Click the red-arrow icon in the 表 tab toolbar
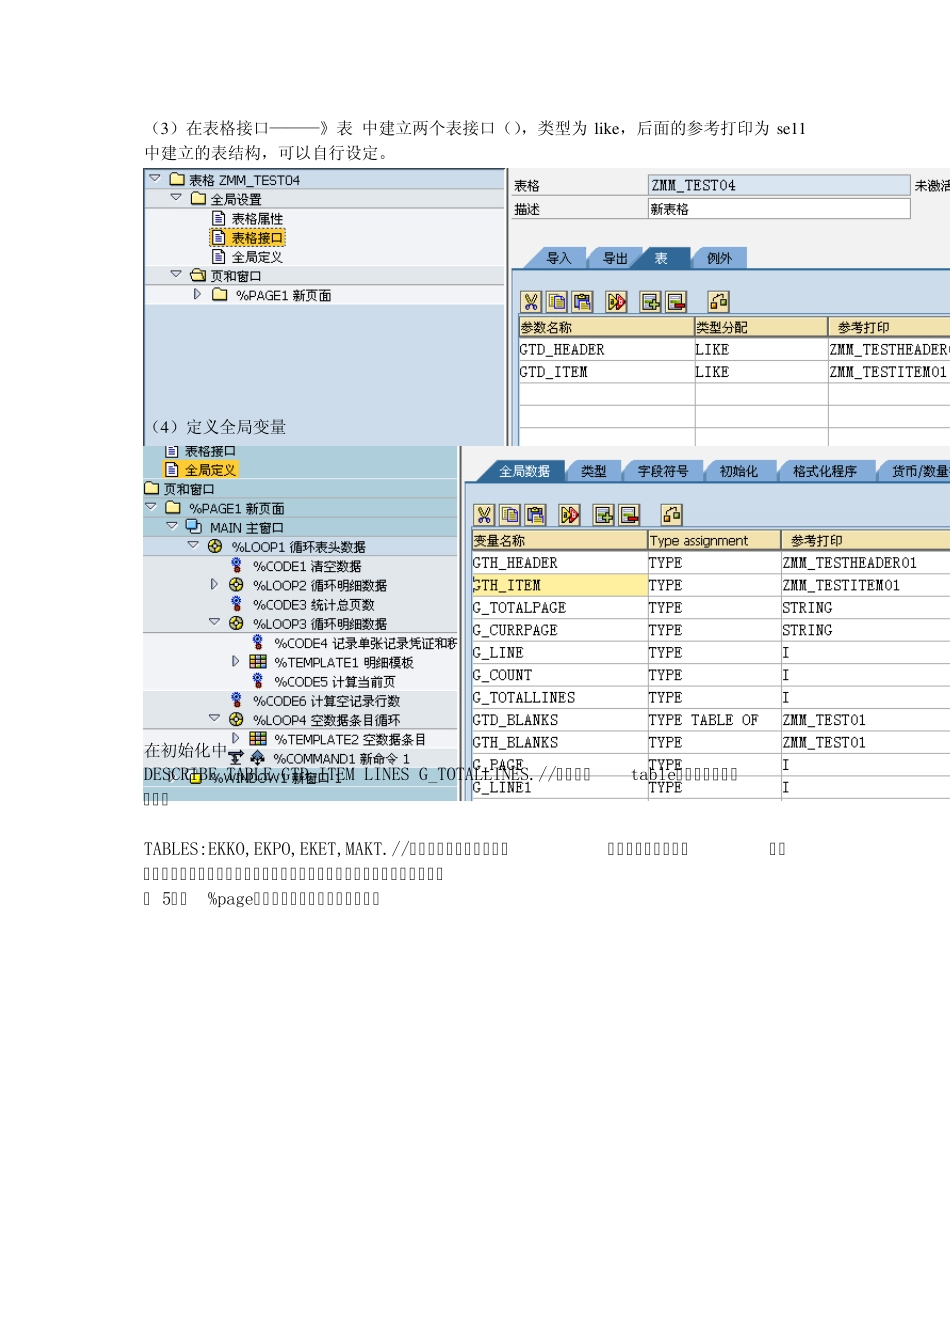 pos(617,302)
